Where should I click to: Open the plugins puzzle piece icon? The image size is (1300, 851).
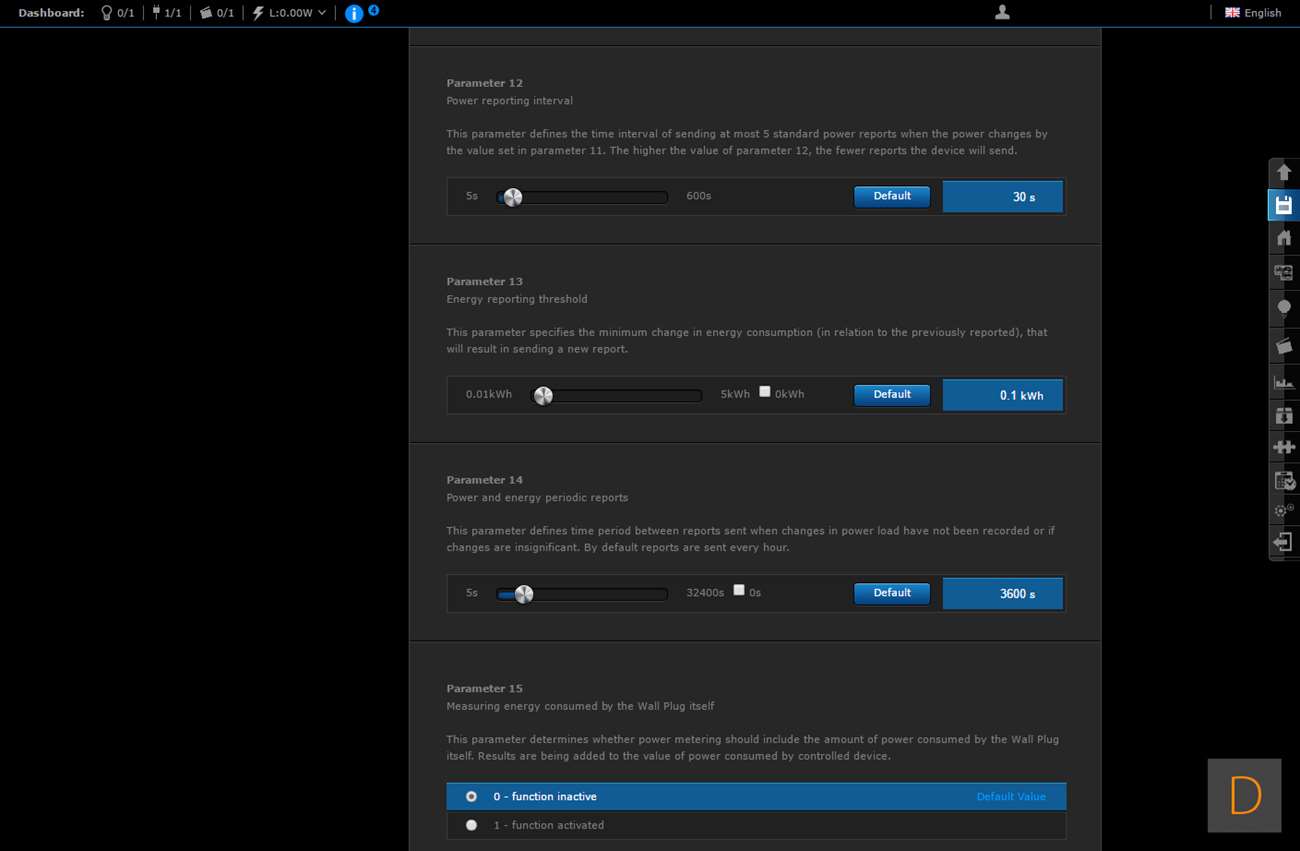(x=1284, y=447)
